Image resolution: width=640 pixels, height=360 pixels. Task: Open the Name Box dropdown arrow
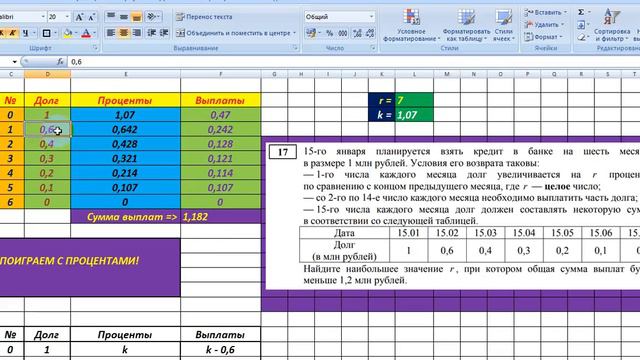coord(15,62)
